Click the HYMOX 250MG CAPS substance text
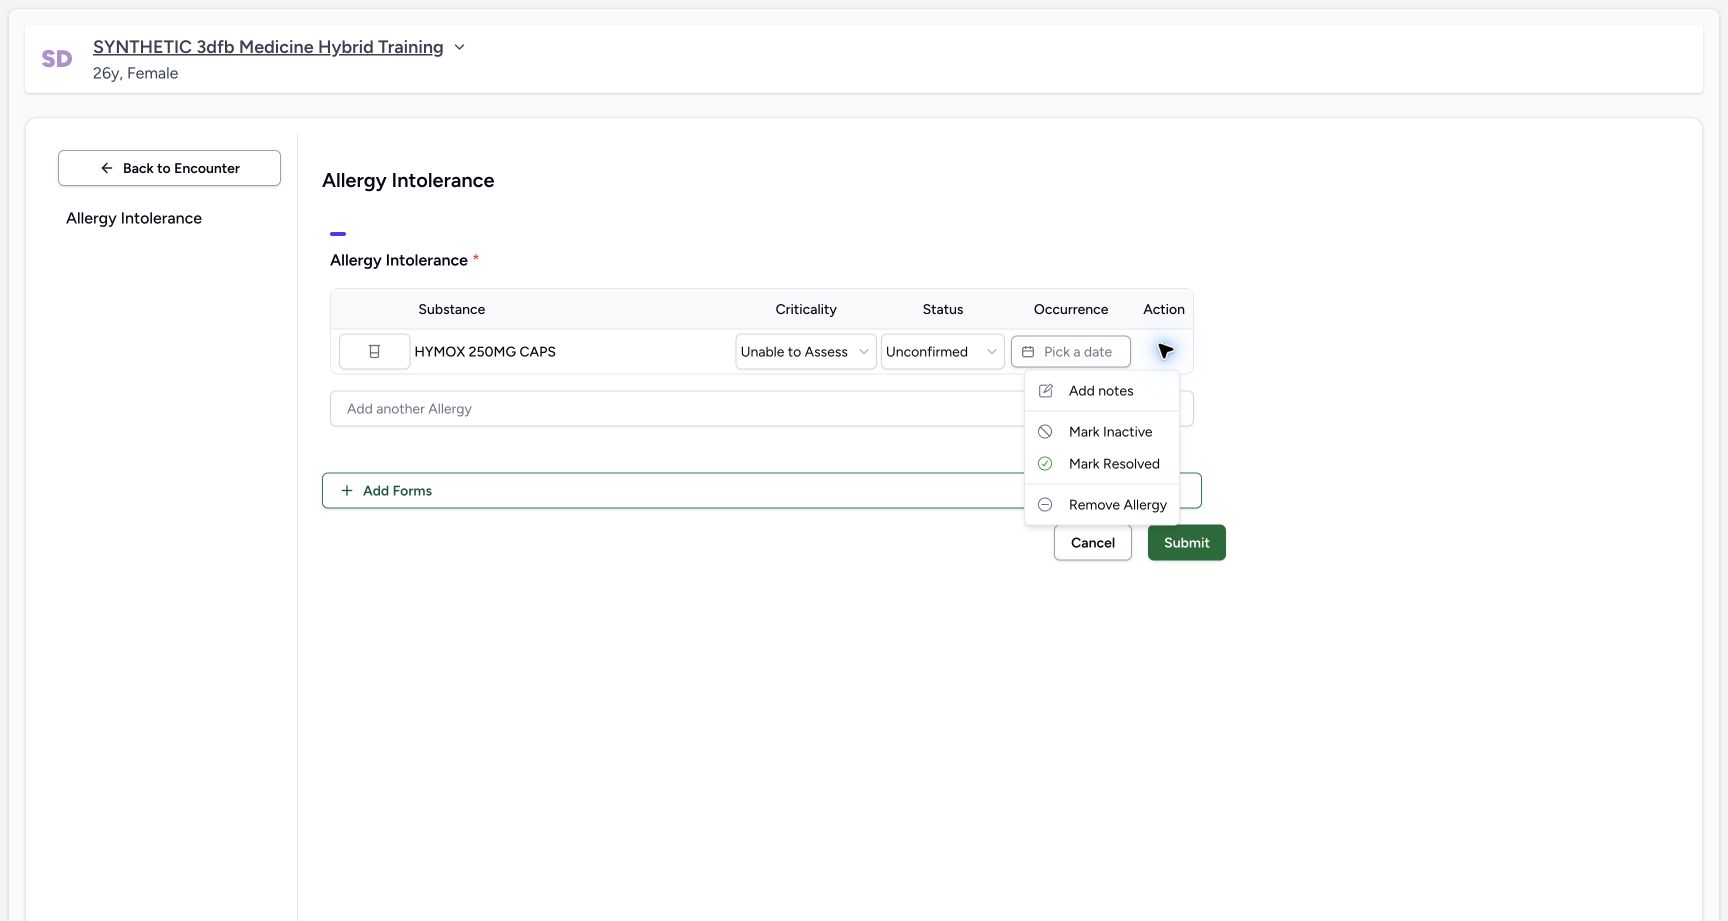 pyautogui.click(x=485, y=352)
